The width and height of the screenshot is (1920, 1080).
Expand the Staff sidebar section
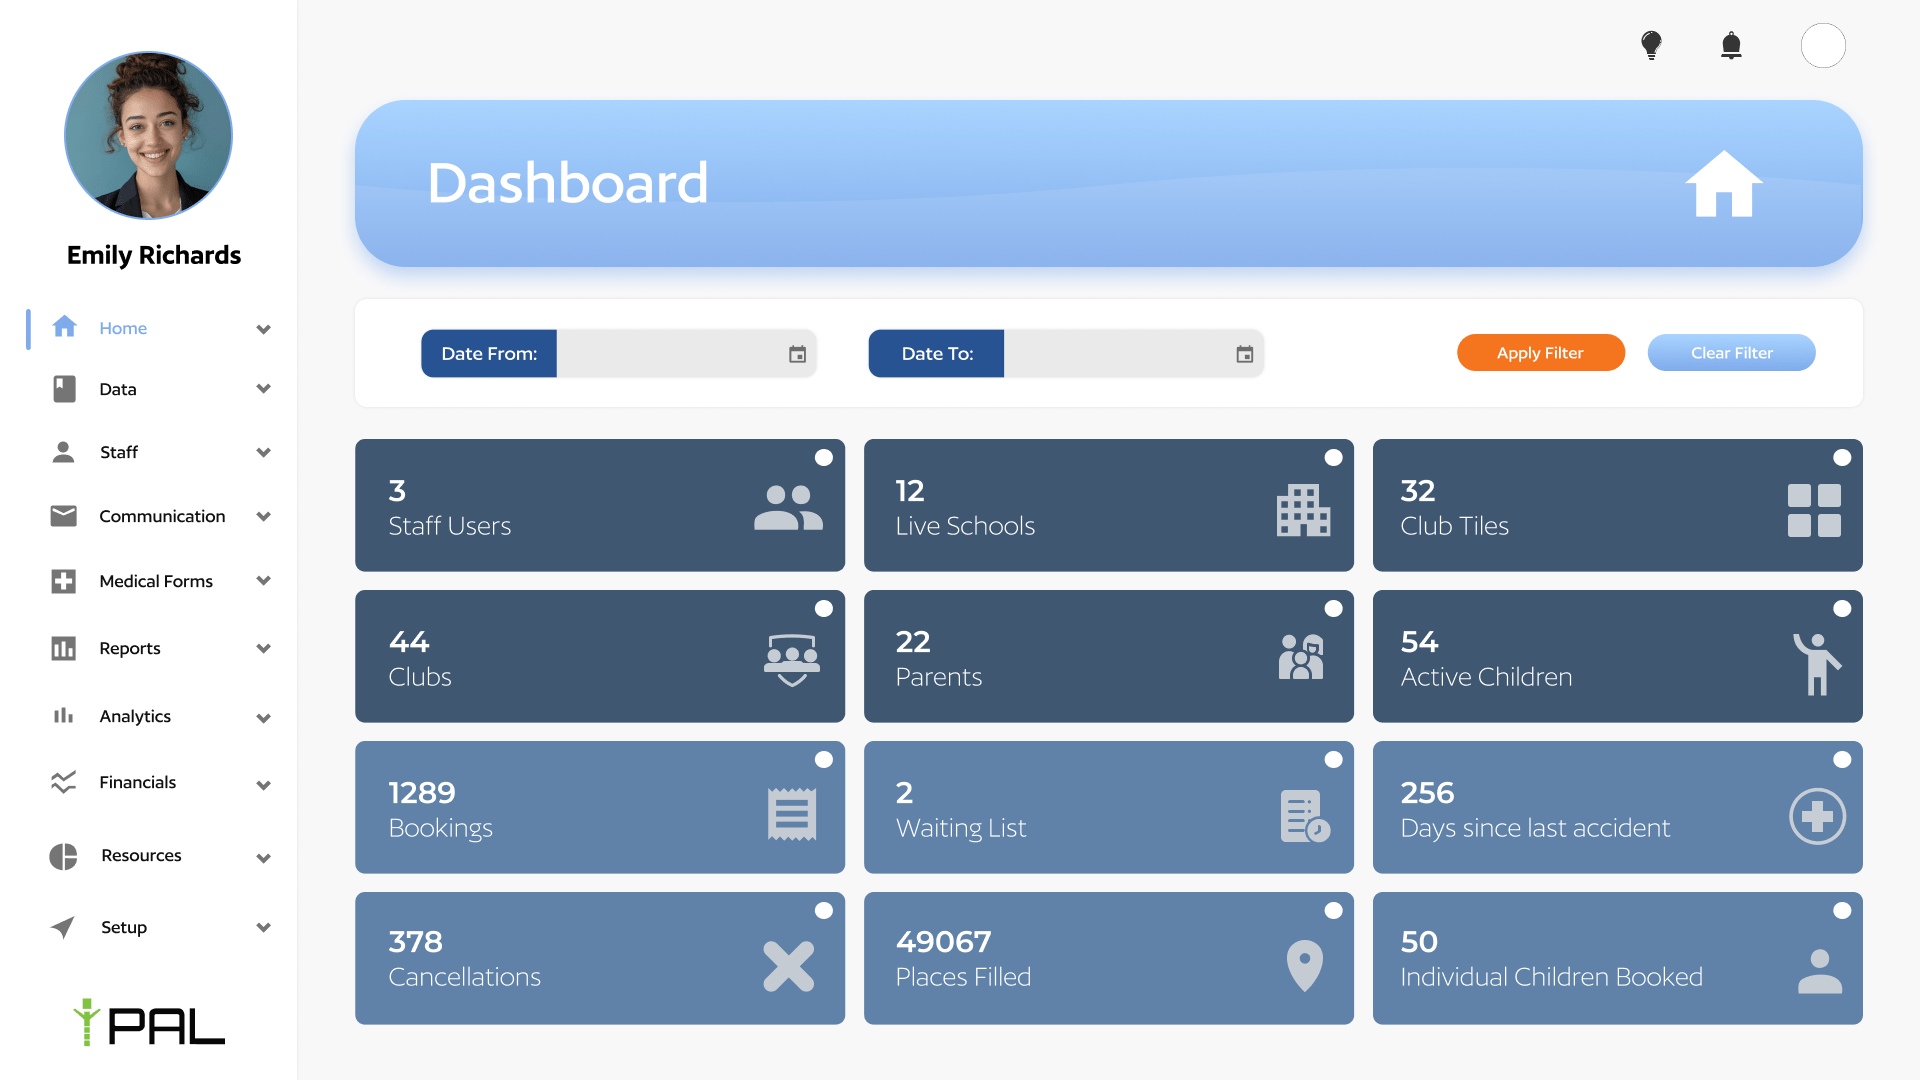pos(263,452)
